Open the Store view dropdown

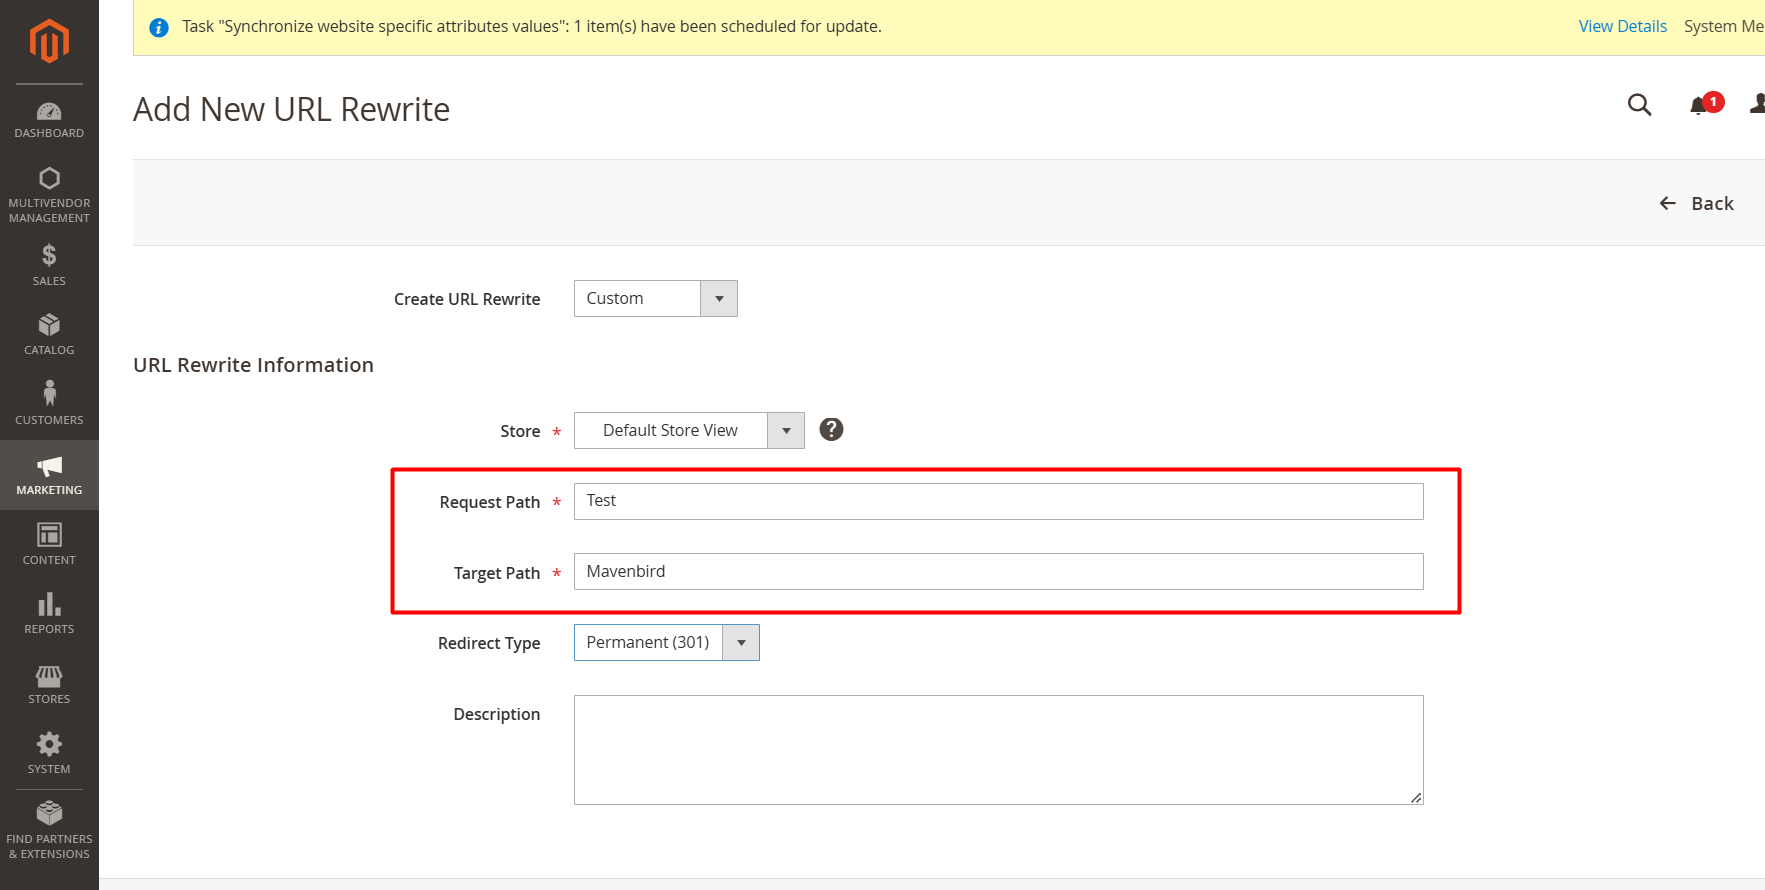(x=689, y=431)
